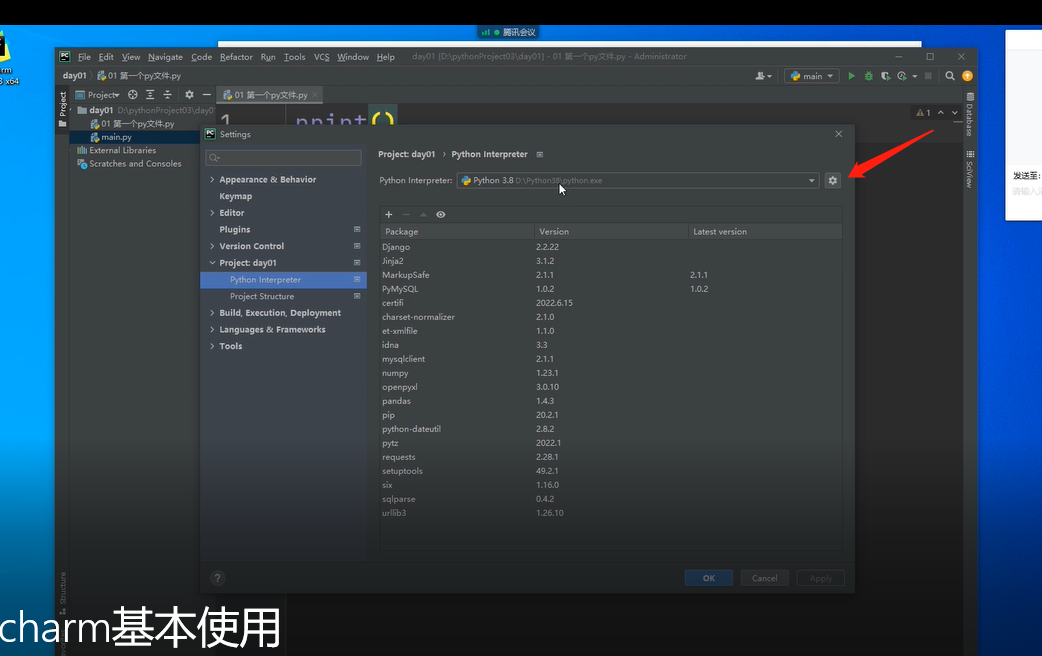Click the user account icon in toolbar

(x=763, y=76)
